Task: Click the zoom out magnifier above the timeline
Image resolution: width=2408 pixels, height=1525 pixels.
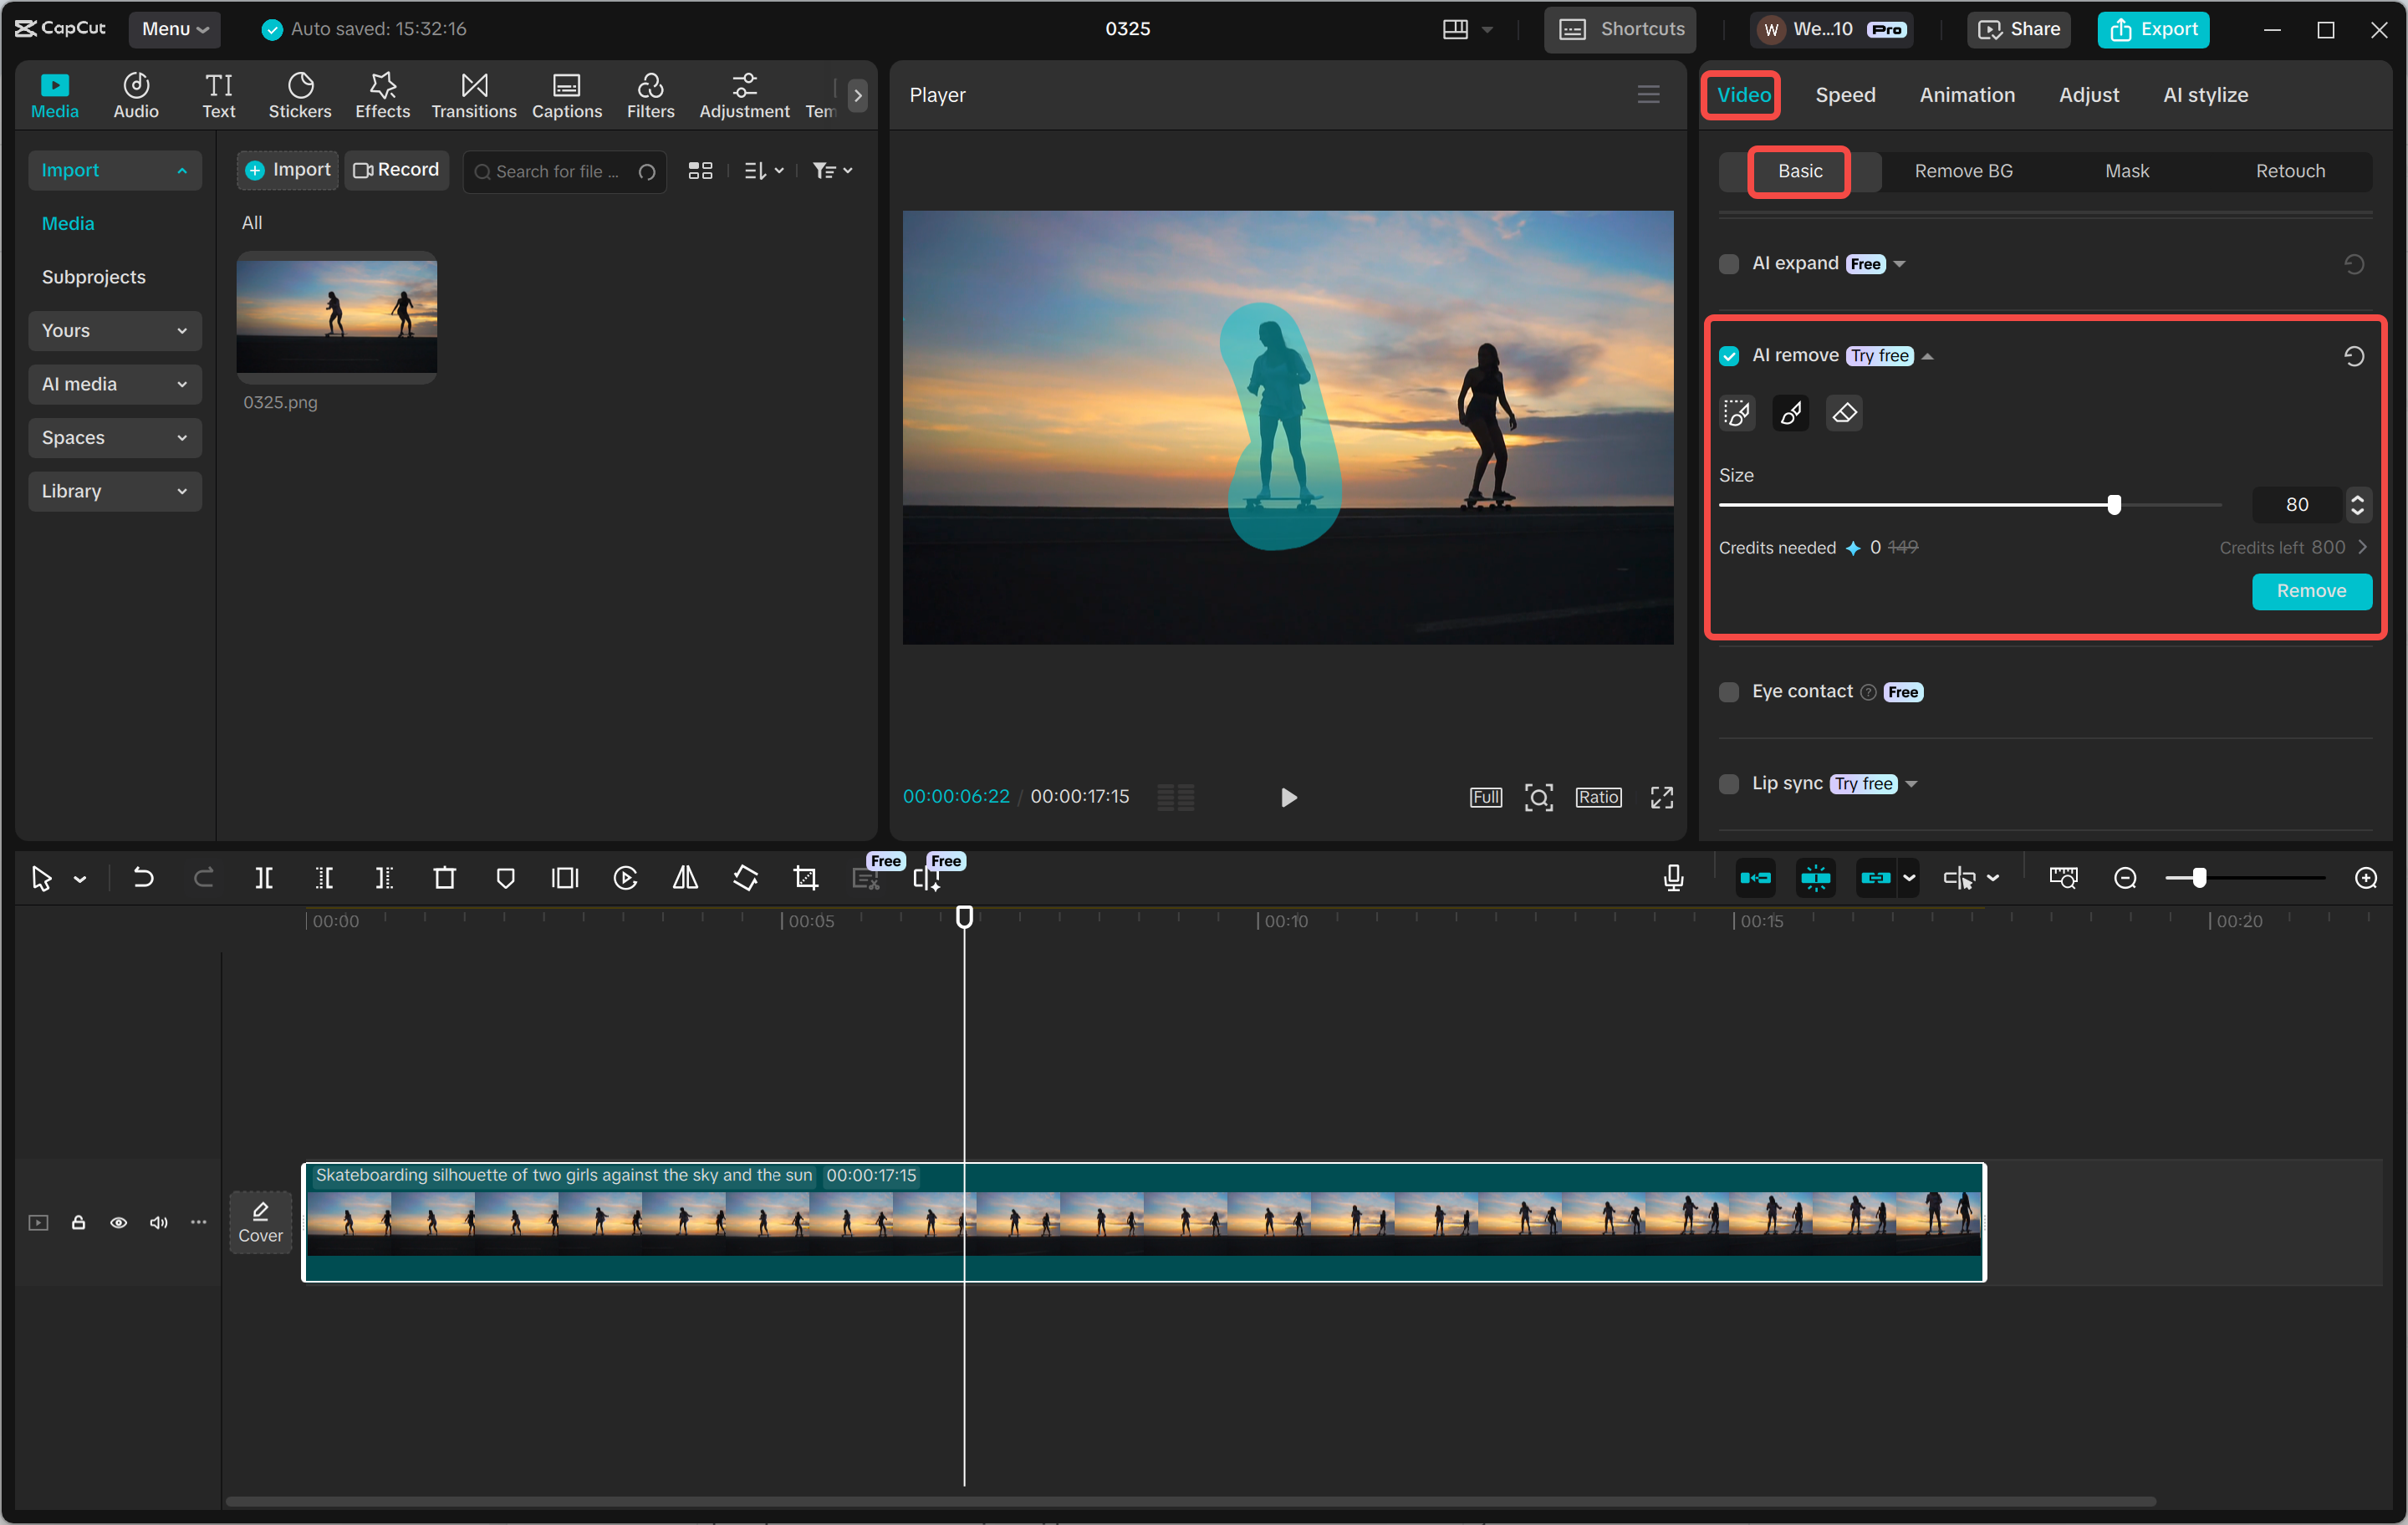Action: (2125, 877)
